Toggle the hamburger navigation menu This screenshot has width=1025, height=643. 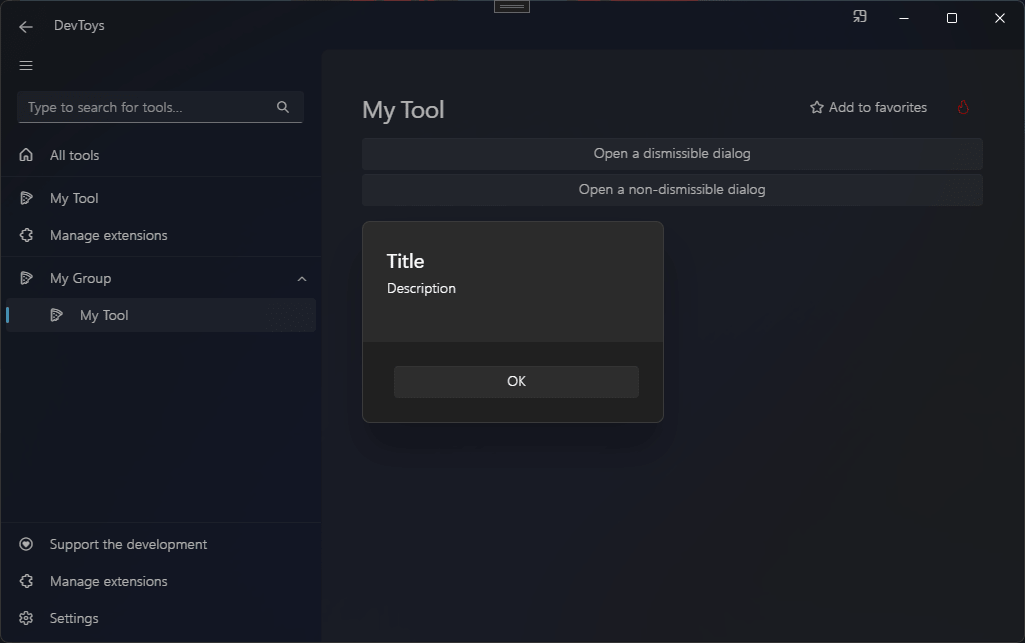(26, 66)
